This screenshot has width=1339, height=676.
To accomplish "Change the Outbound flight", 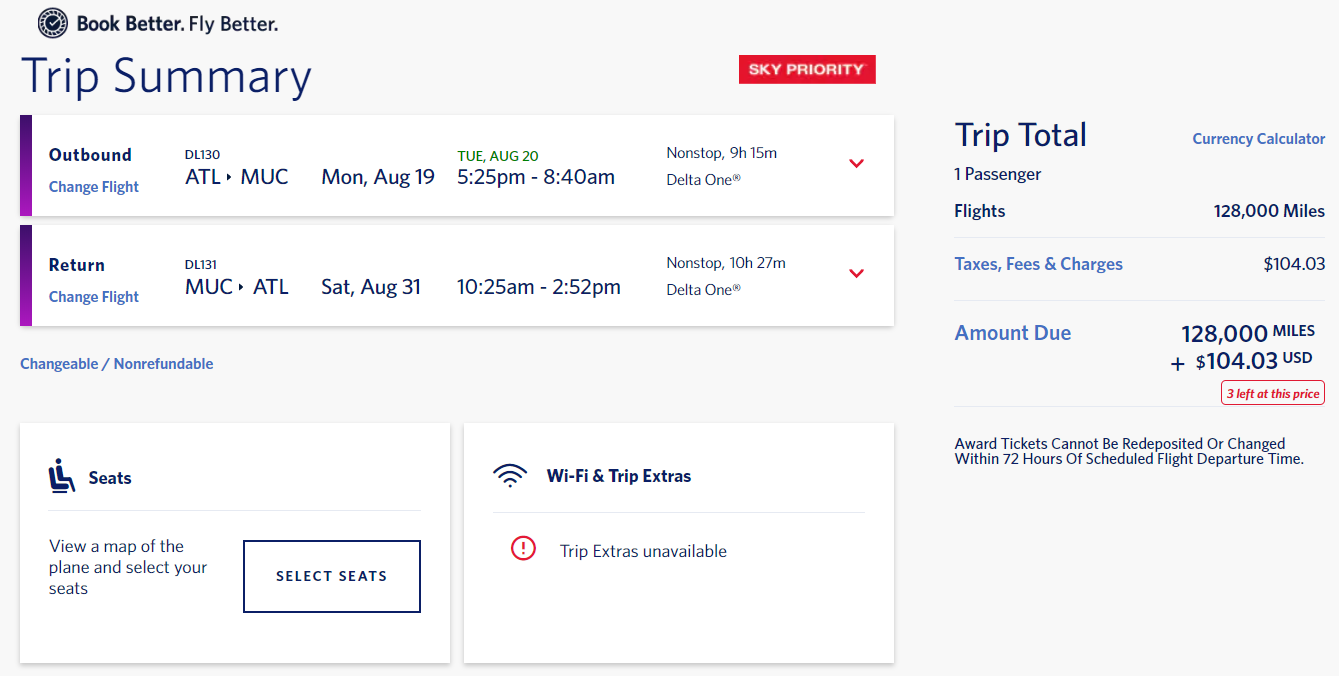I will 94,187.
